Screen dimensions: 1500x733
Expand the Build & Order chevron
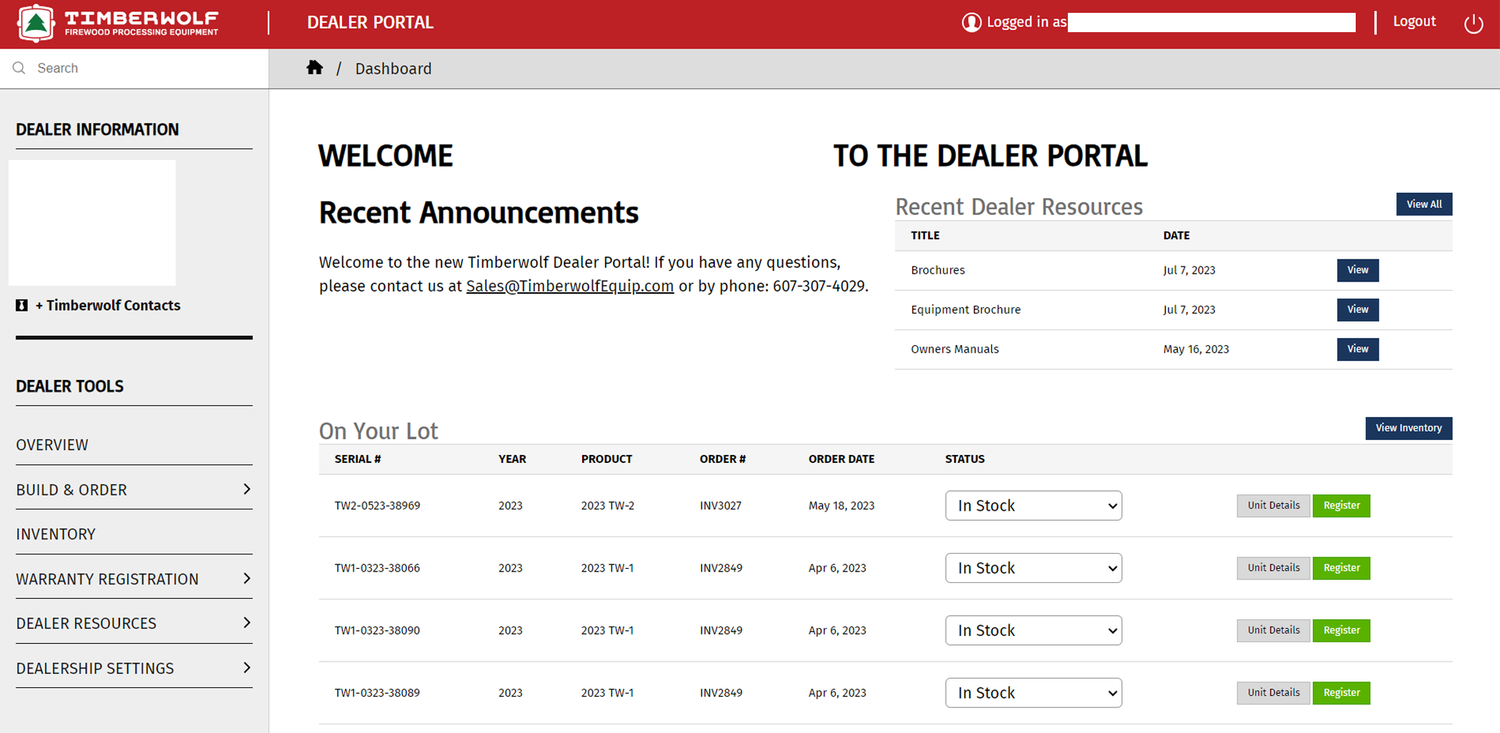247,489
